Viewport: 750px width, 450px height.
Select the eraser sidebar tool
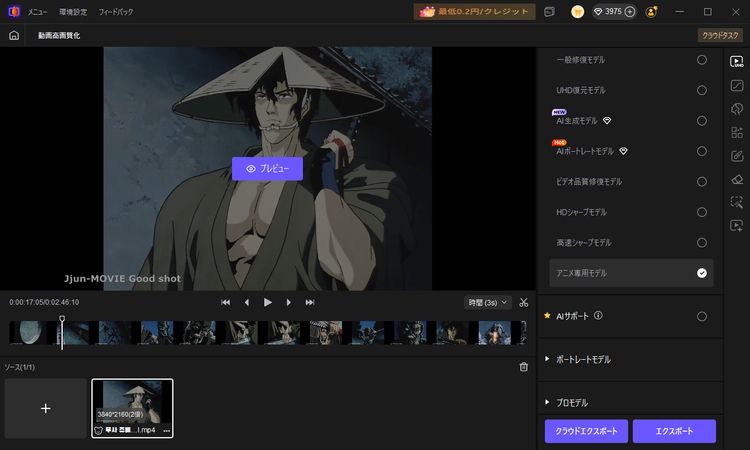tap(737, 179)
